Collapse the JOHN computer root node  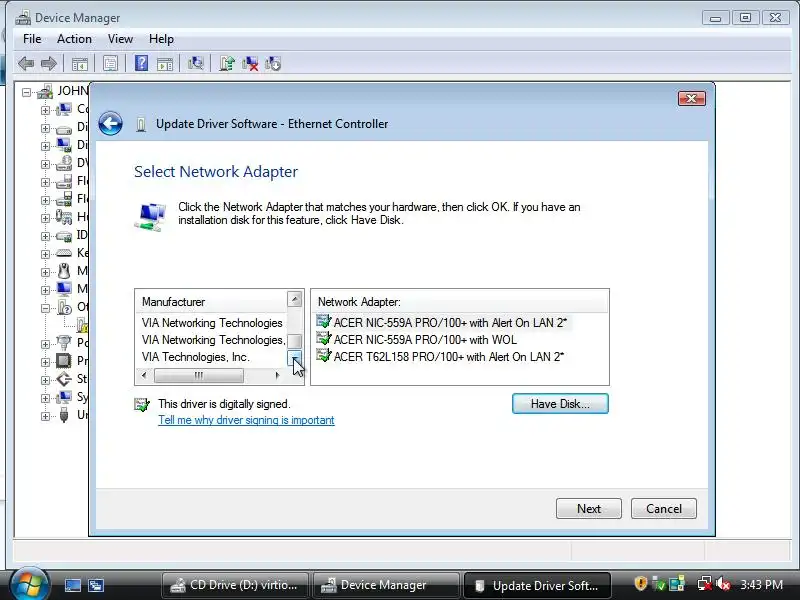coord(27,92)
